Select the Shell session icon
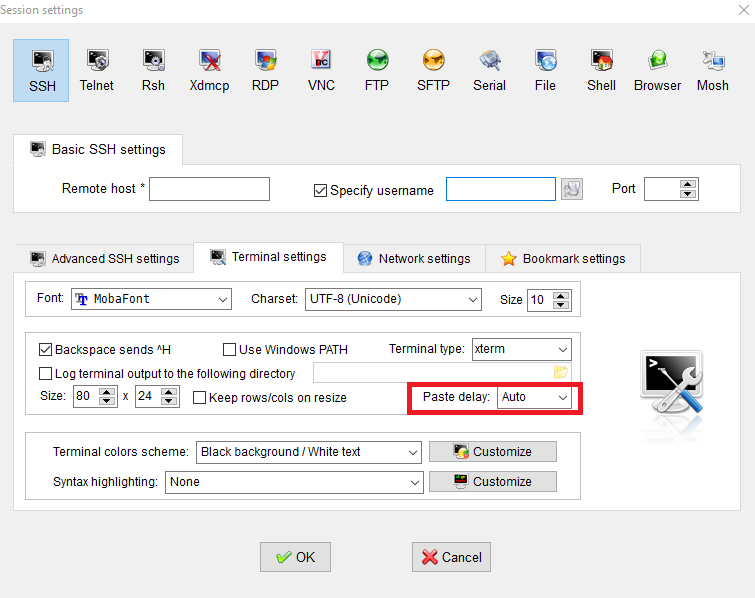 click(x=601, y=70)
